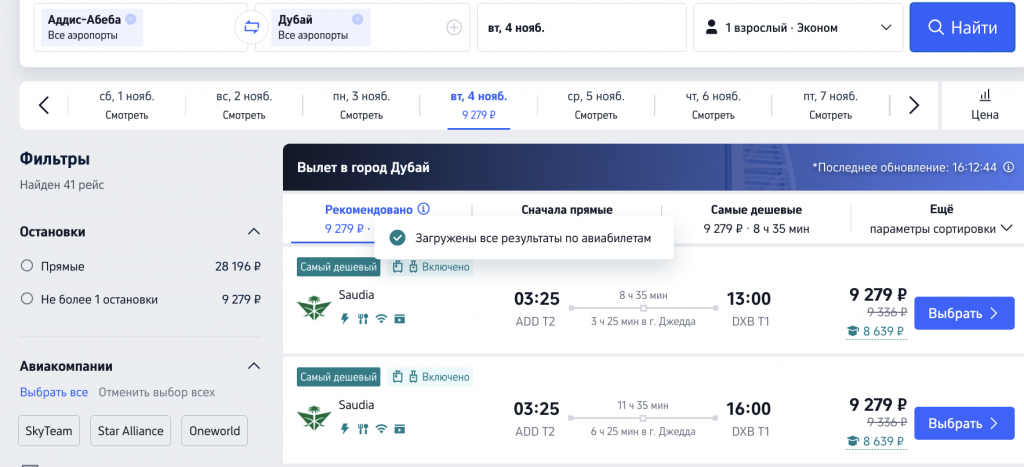
Task: Open the 1 взрослый · Эконом dropdown
Action: (796, 27)
